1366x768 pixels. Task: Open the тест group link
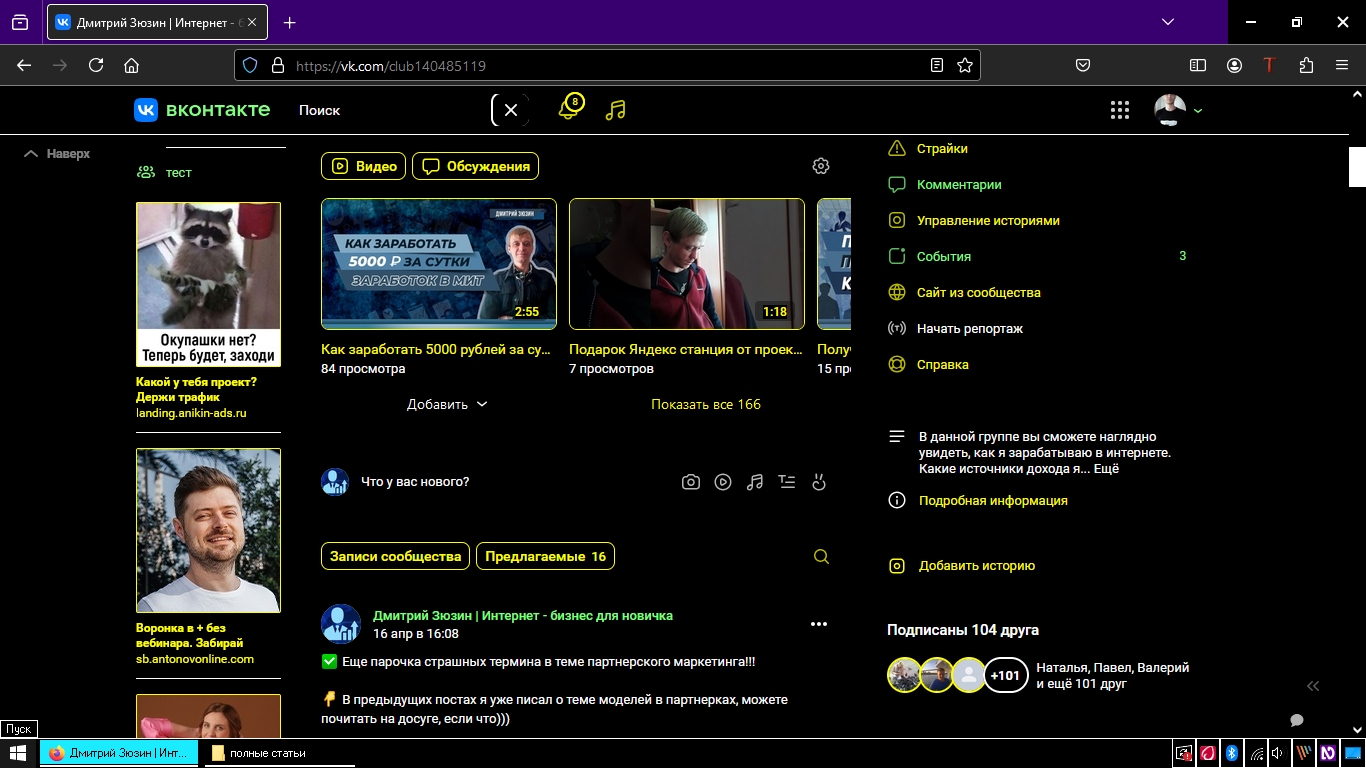click(x=178, y=172)
